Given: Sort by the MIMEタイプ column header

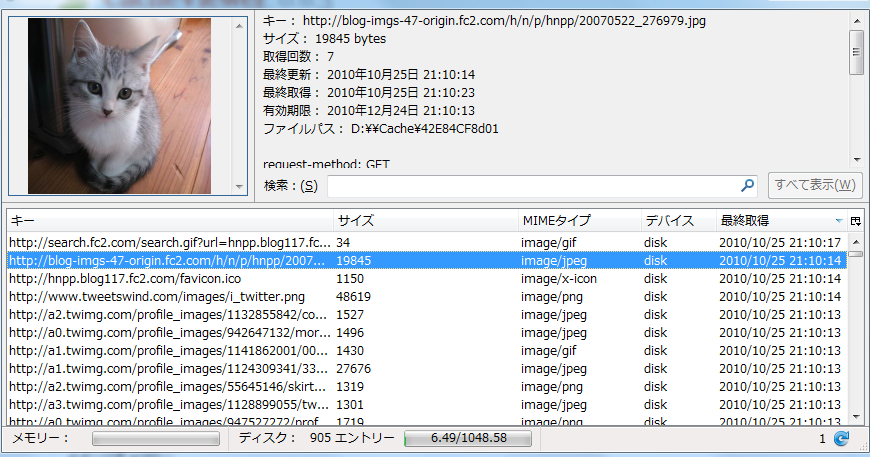Looking at the screenshot, I should (579, 221).
